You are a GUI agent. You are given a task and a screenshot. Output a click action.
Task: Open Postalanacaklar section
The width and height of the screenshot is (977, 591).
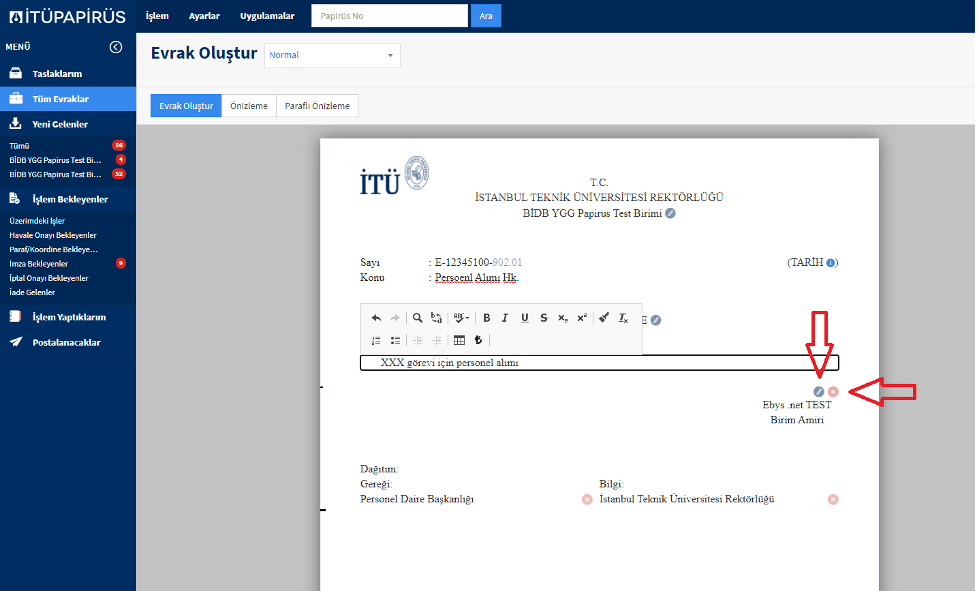click(68, 343)
